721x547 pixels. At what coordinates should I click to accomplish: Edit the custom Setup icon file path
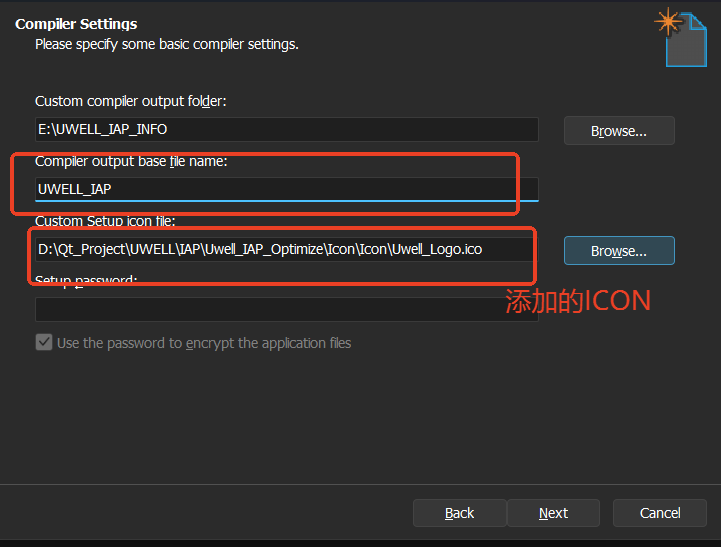[x=286, y=250]
